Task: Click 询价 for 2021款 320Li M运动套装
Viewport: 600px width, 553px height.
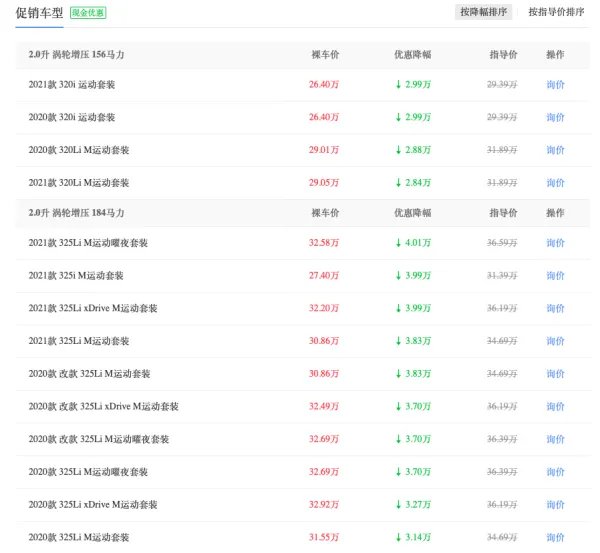Action: coord(555,183)
